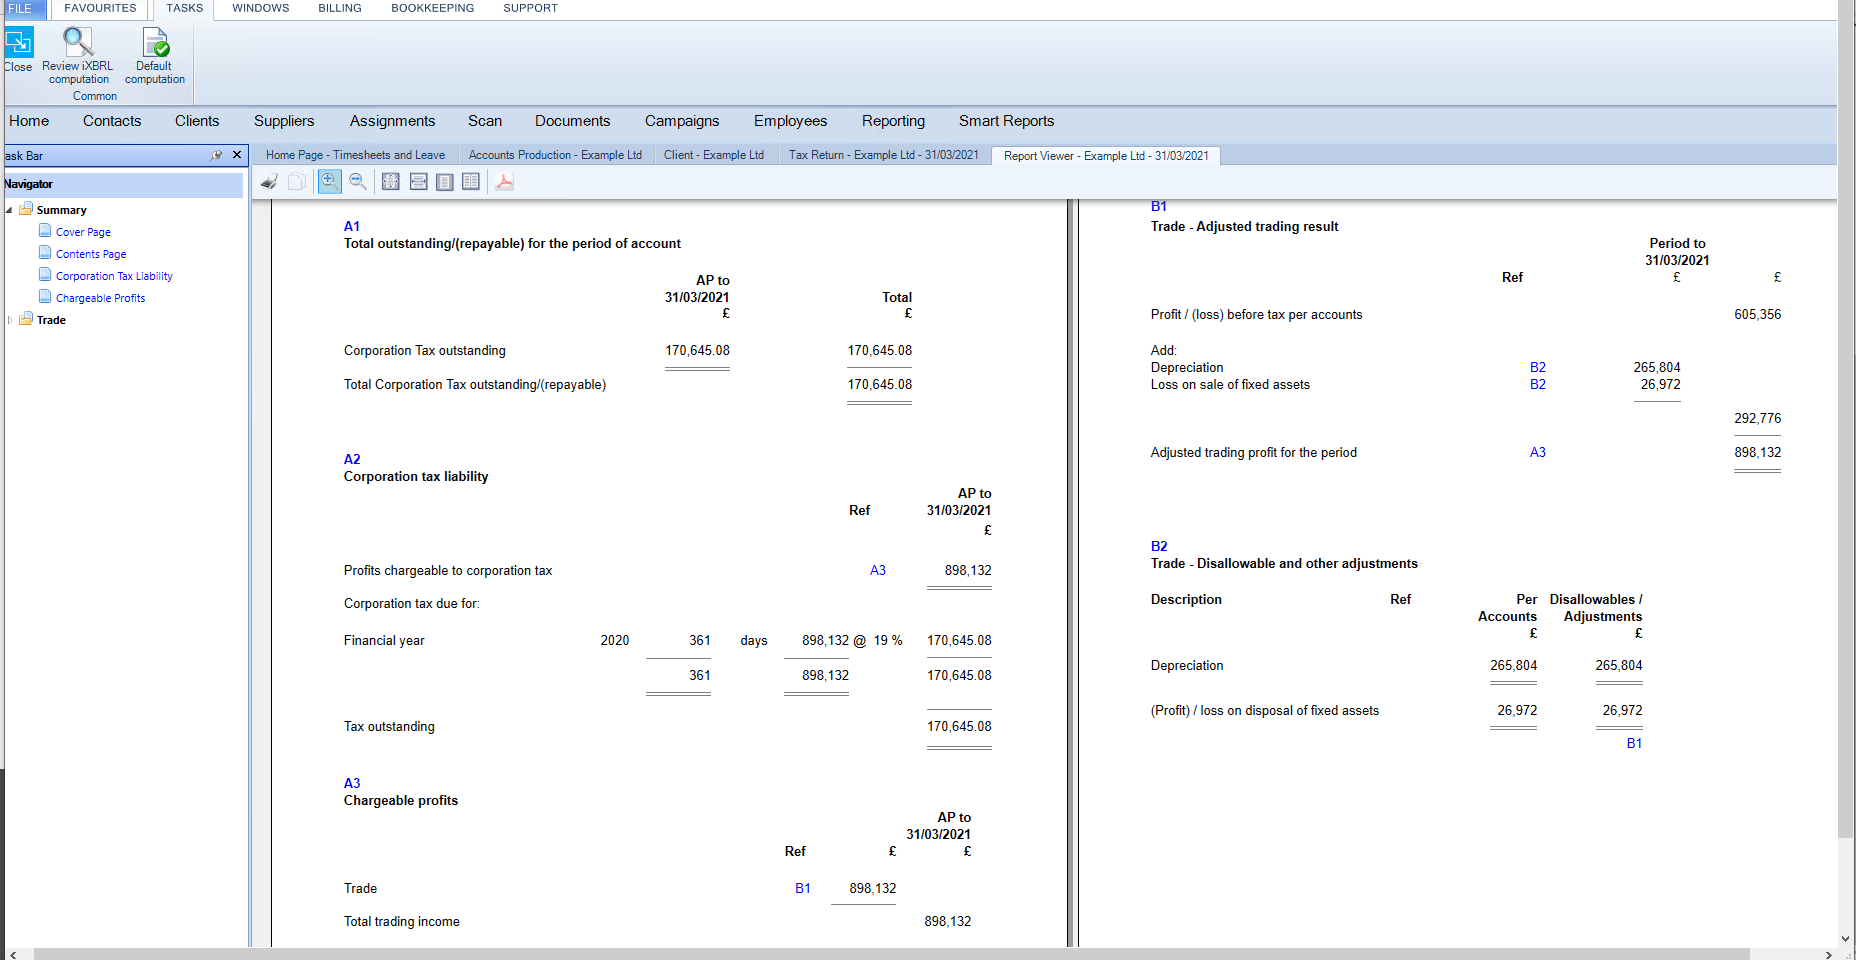1856x960 pixels.
Task: Switch to the BILLING ribbon tab
Action: pos(340,8)
